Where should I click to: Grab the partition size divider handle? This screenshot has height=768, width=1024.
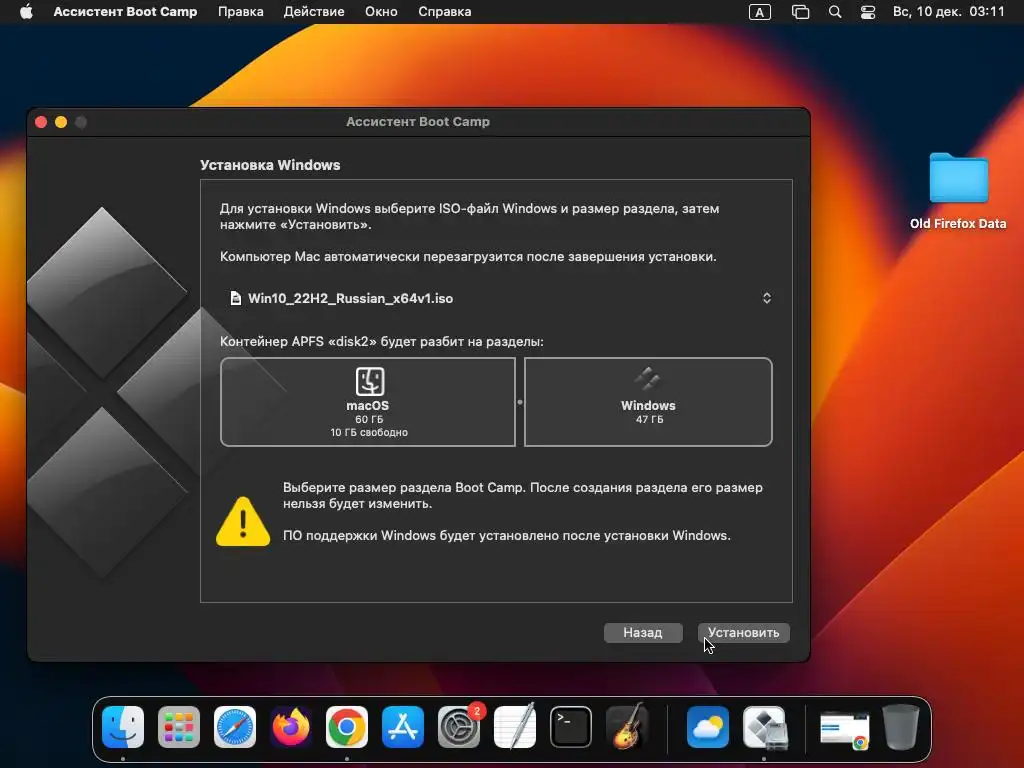[520, 402]
